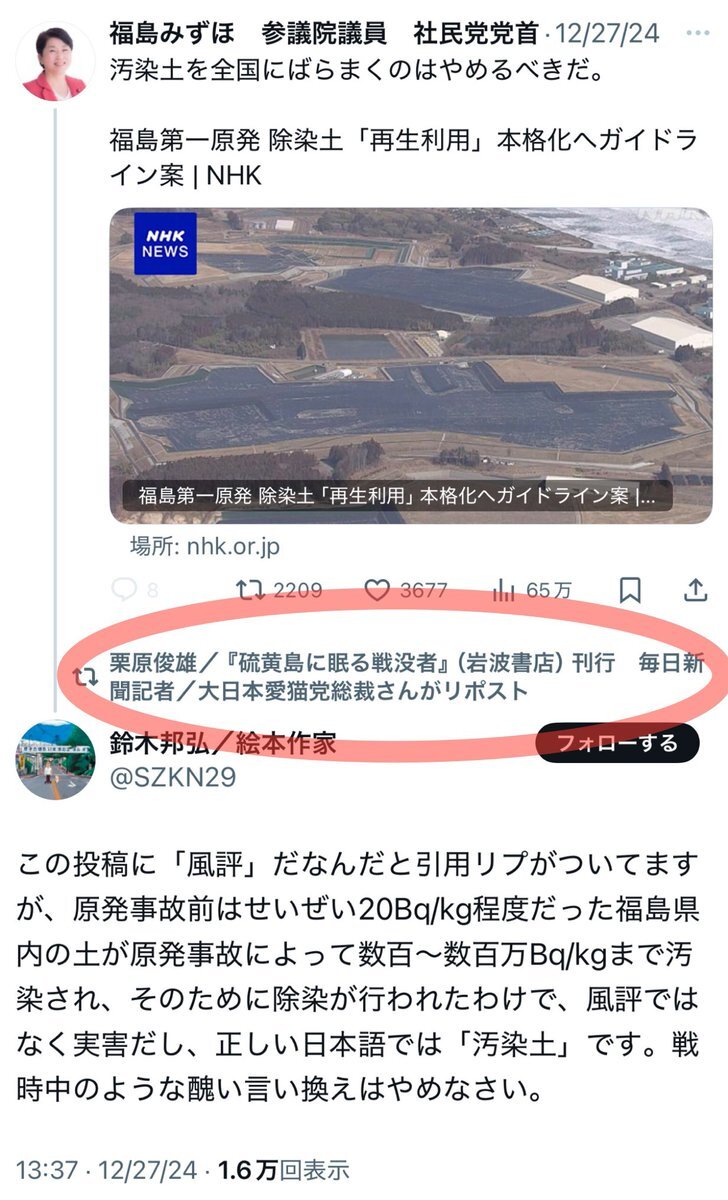728x1200 pixels.
Task: Bookmark the Fukushima Mizuho post
Action: [630, 590]
